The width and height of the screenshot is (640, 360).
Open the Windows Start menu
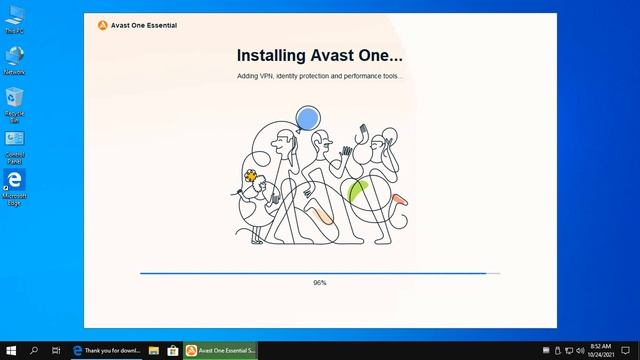tap(11, 351)
